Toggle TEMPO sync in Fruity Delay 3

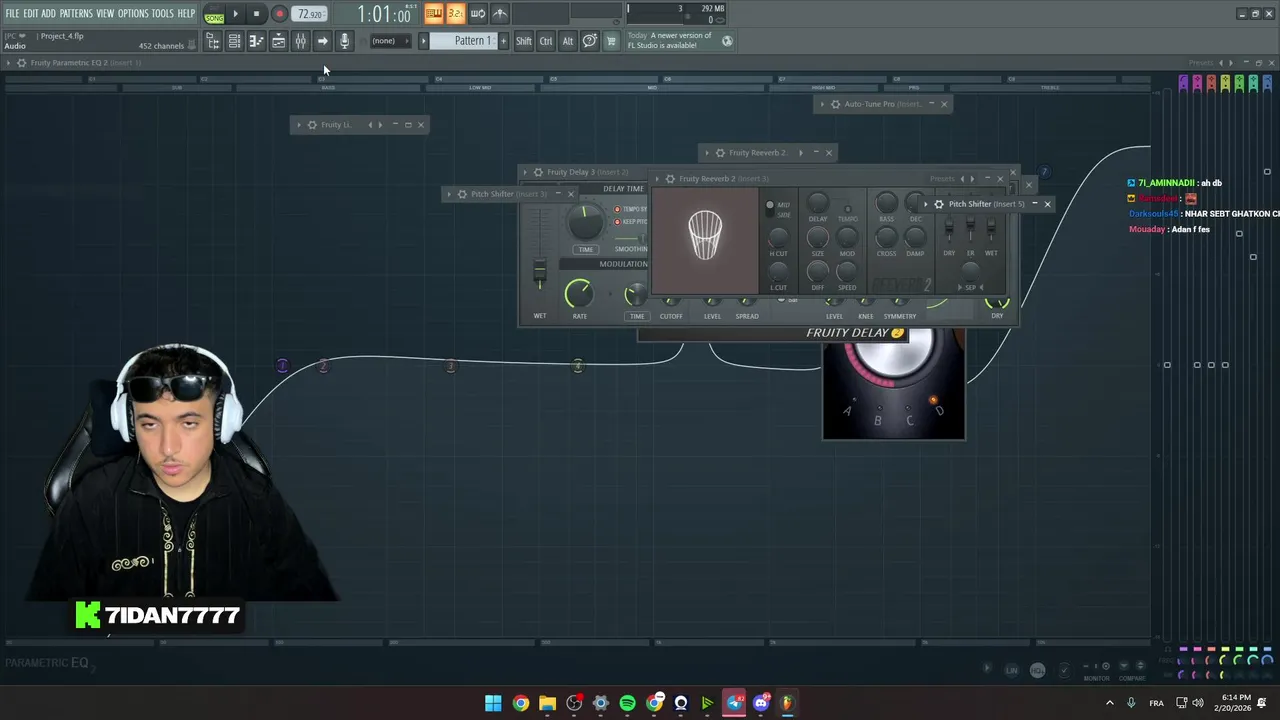click(x=618, y=209)
